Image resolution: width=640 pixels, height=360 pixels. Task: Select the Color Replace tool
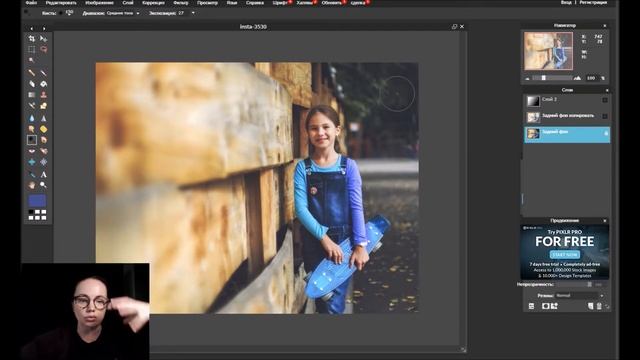pyautogui.click(x=31, y=106)
